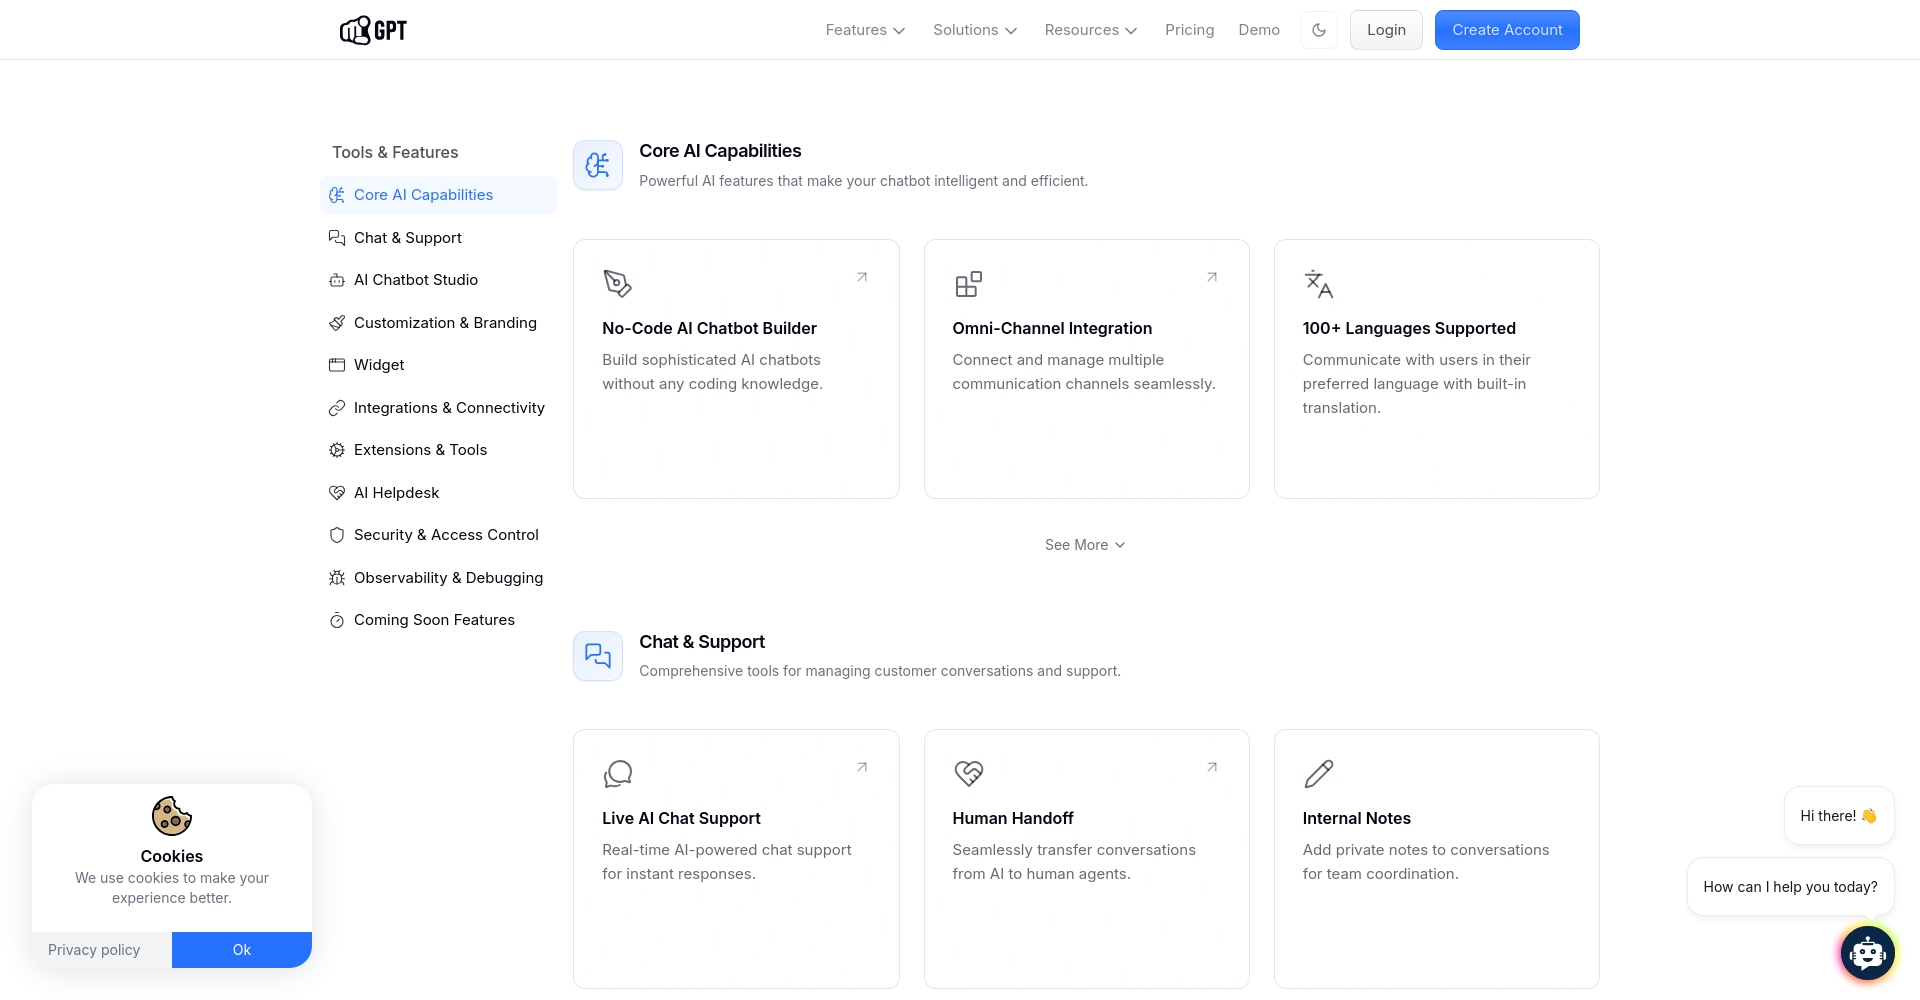Select AI Chatbot Studio in sidebar
The height and width of the screenshot is (1000, 1920).
[415, 280]
